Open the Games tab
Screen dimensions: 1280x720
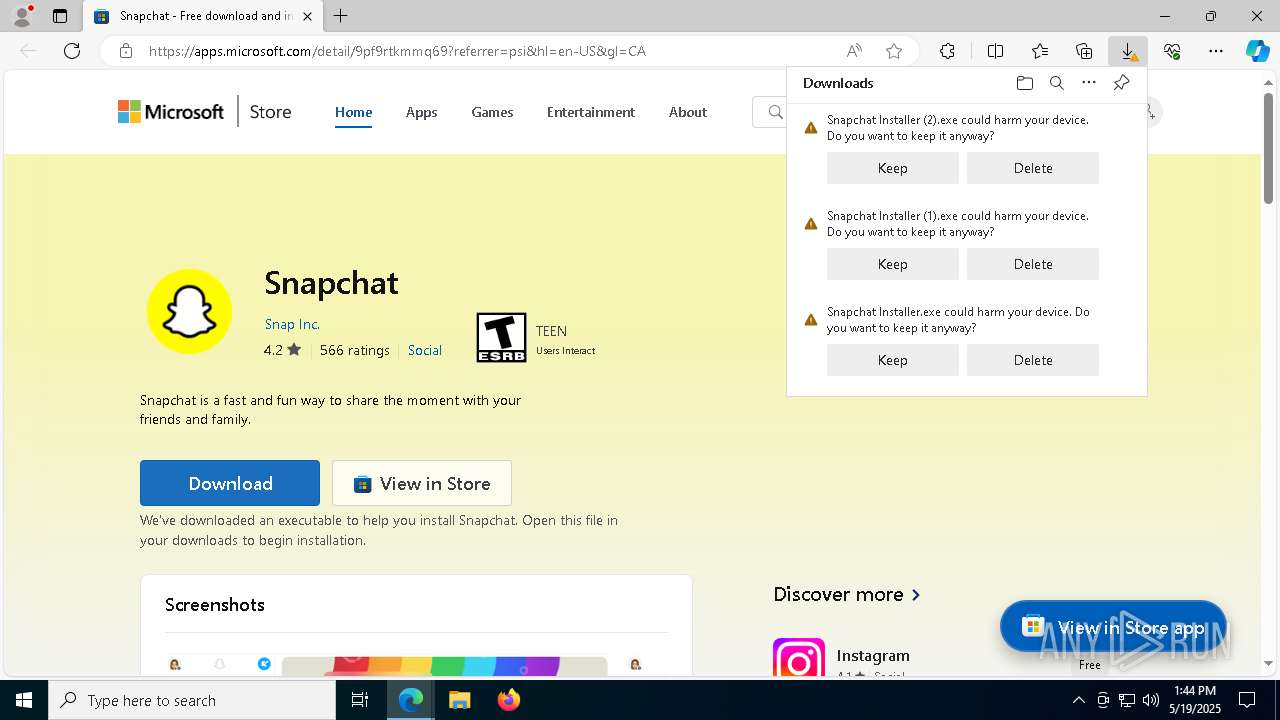pyautogui.click(x=492, y=112)
